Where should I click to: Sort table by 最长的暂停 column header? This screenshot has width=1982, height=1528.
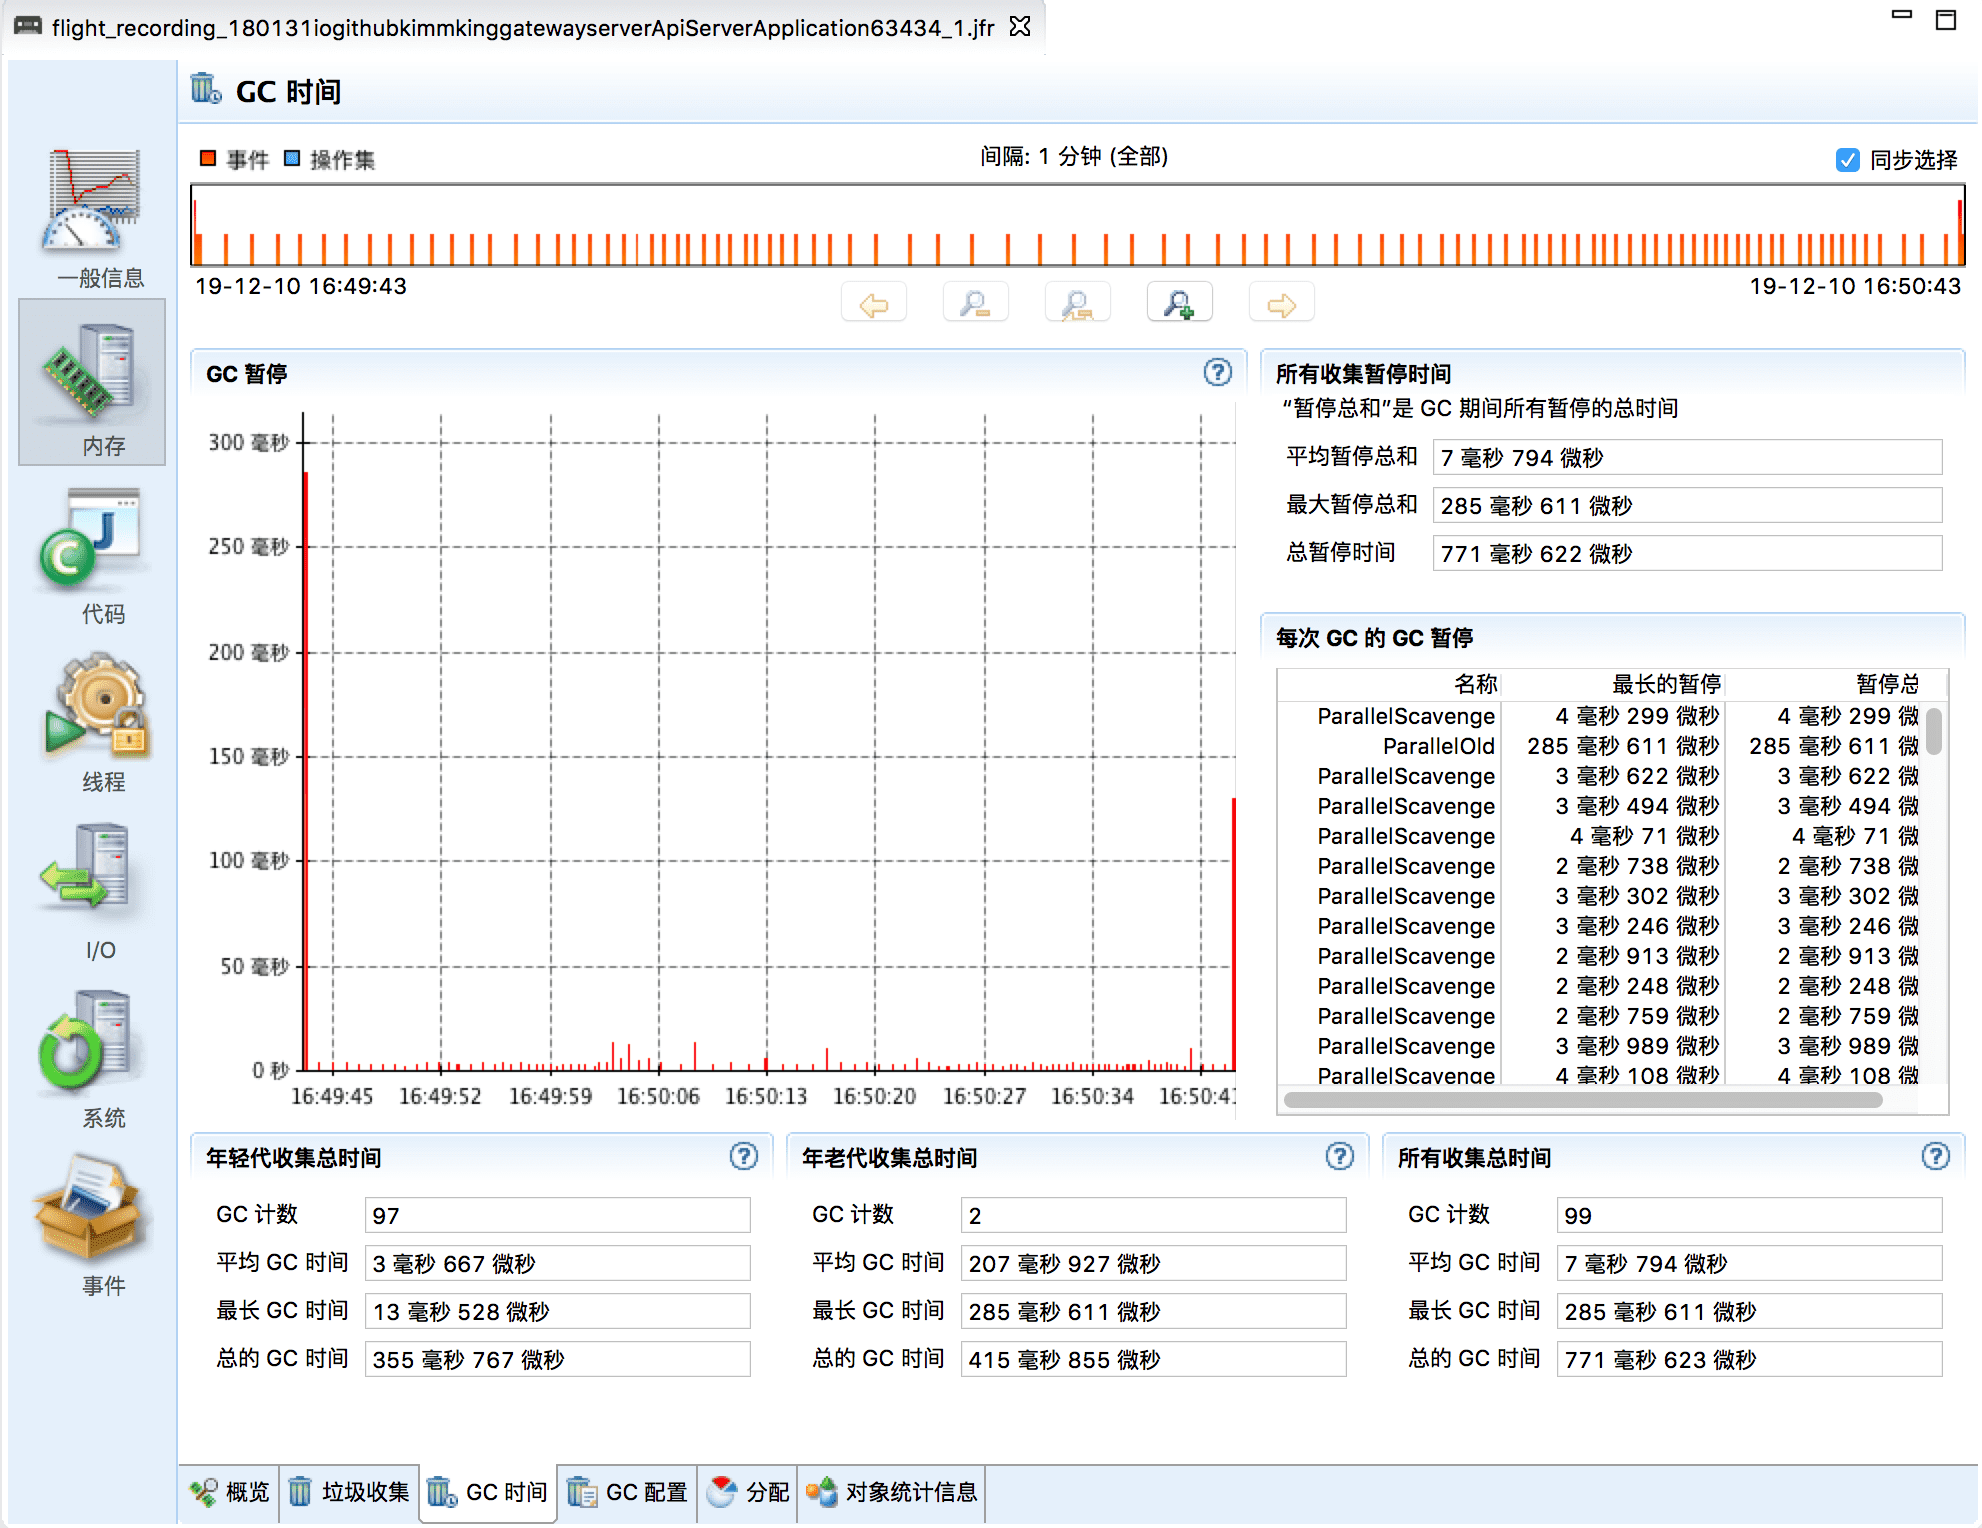click(1665, 684)
